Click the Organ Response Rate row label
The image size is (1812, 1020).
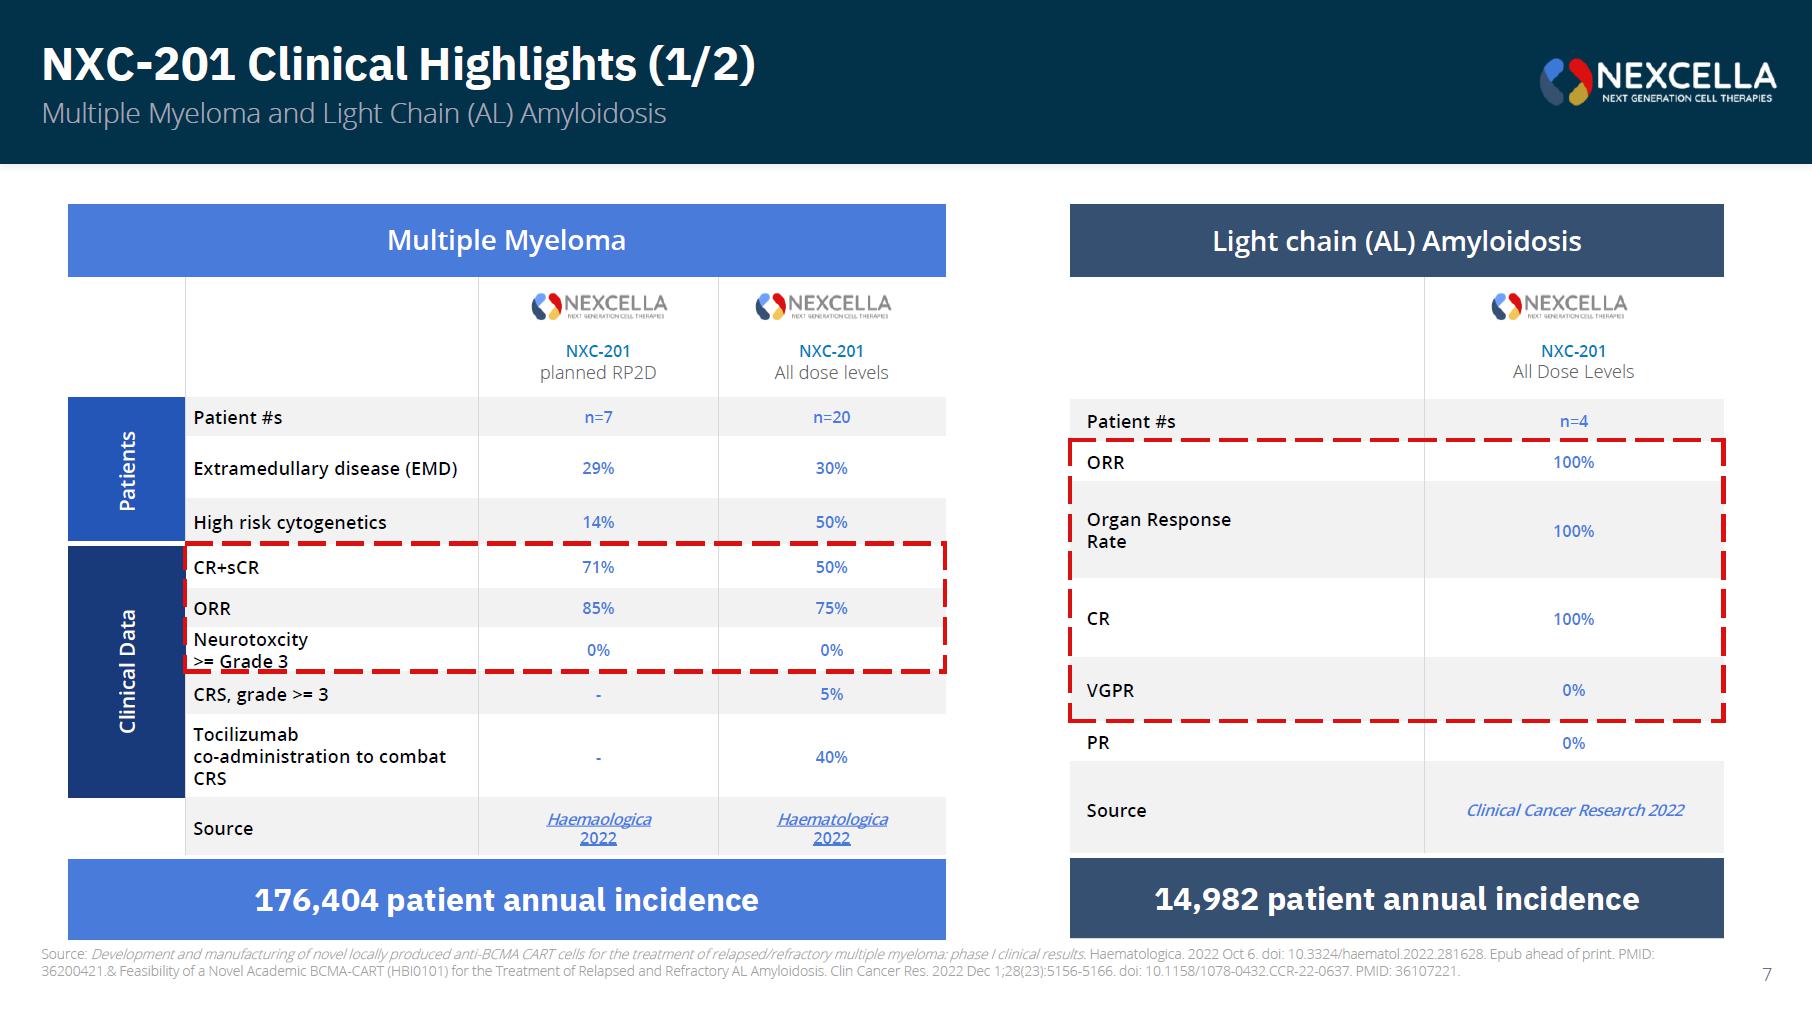click(x=1159, y=530)
